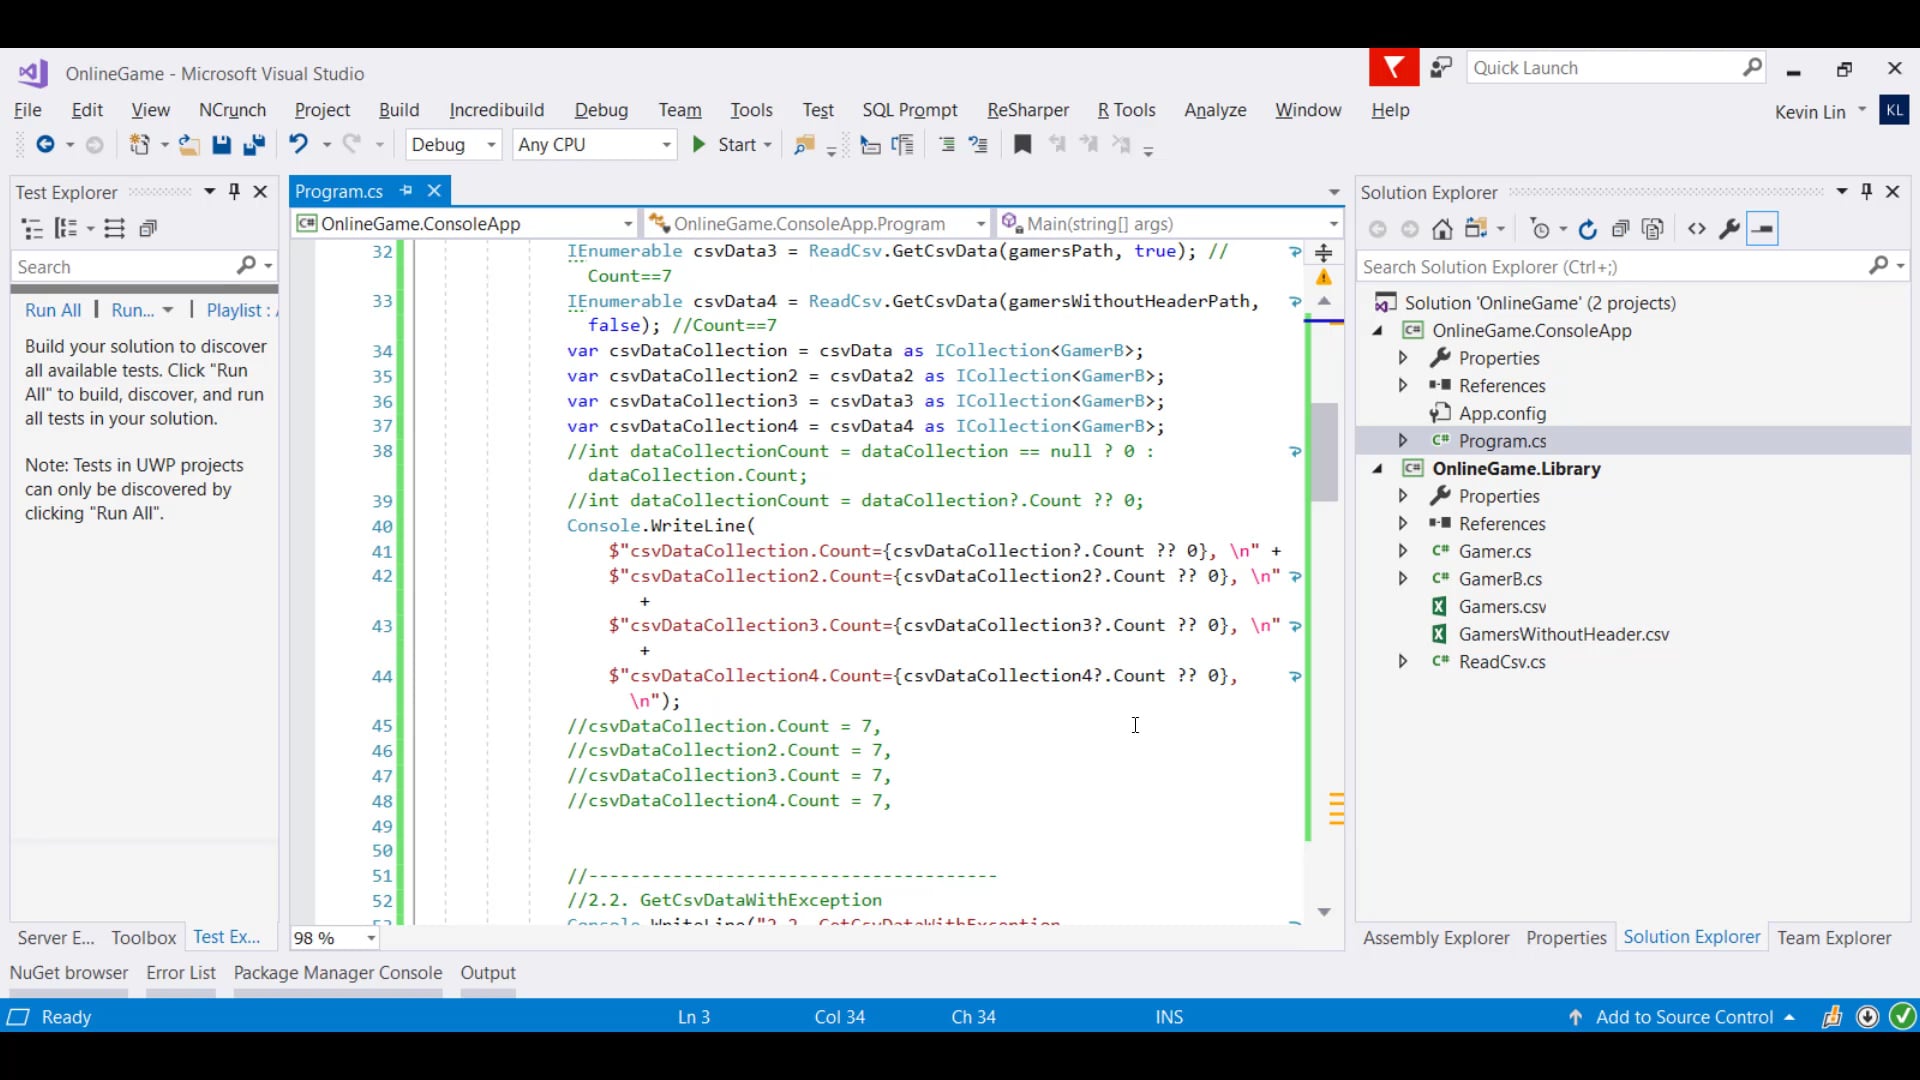Toggle auto-hide pin on Test Explorer panel
The width and height of the screenshot is (1920, 1080).
click(235, 191)
